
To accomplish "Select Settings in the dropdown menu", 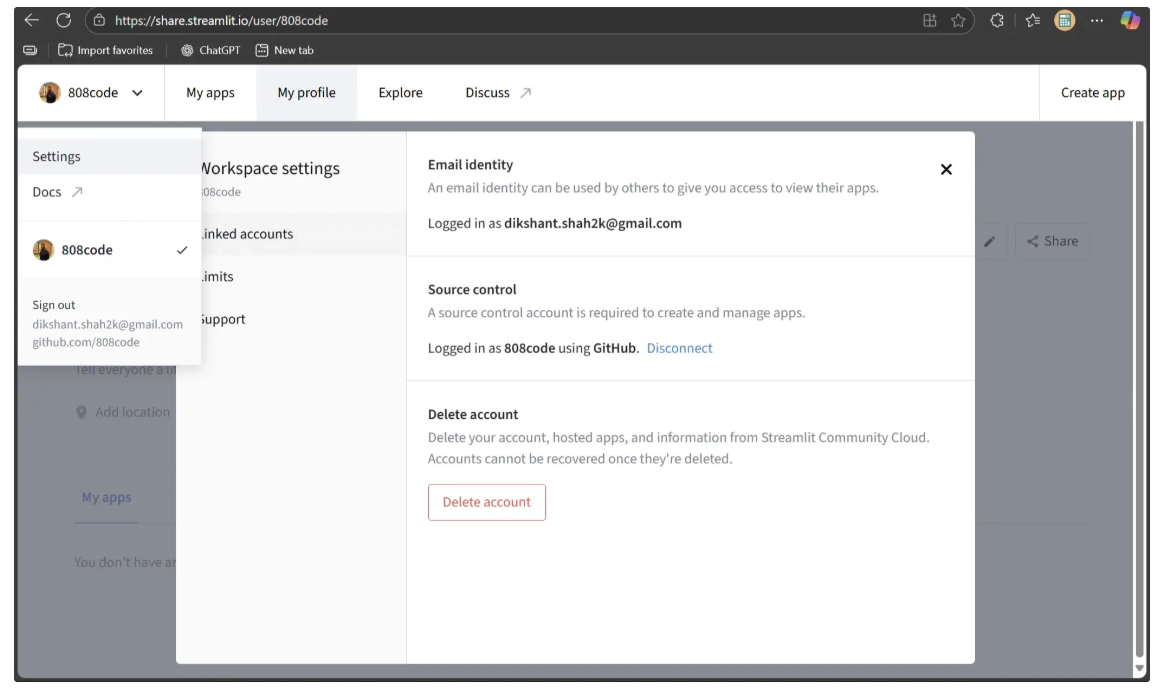I will click(109, 156).
